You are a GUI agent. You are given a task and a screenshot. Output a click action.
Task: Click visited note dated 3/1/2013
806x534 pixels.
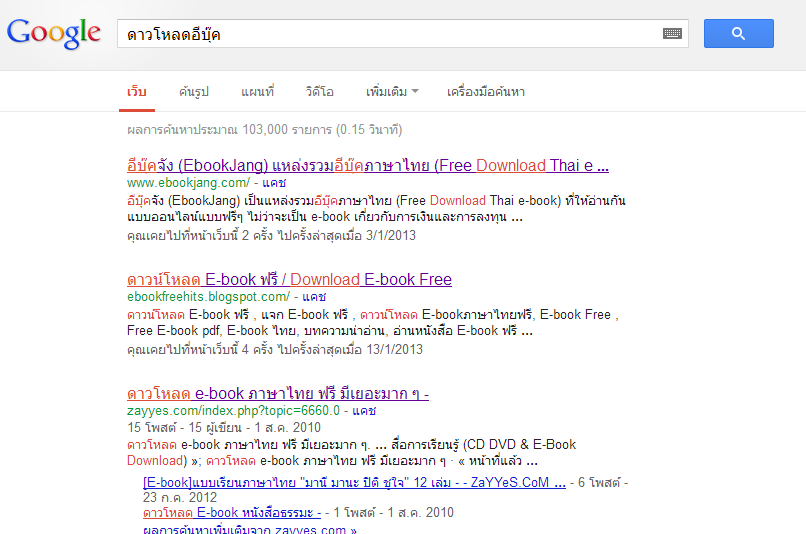tap(271, 235)
